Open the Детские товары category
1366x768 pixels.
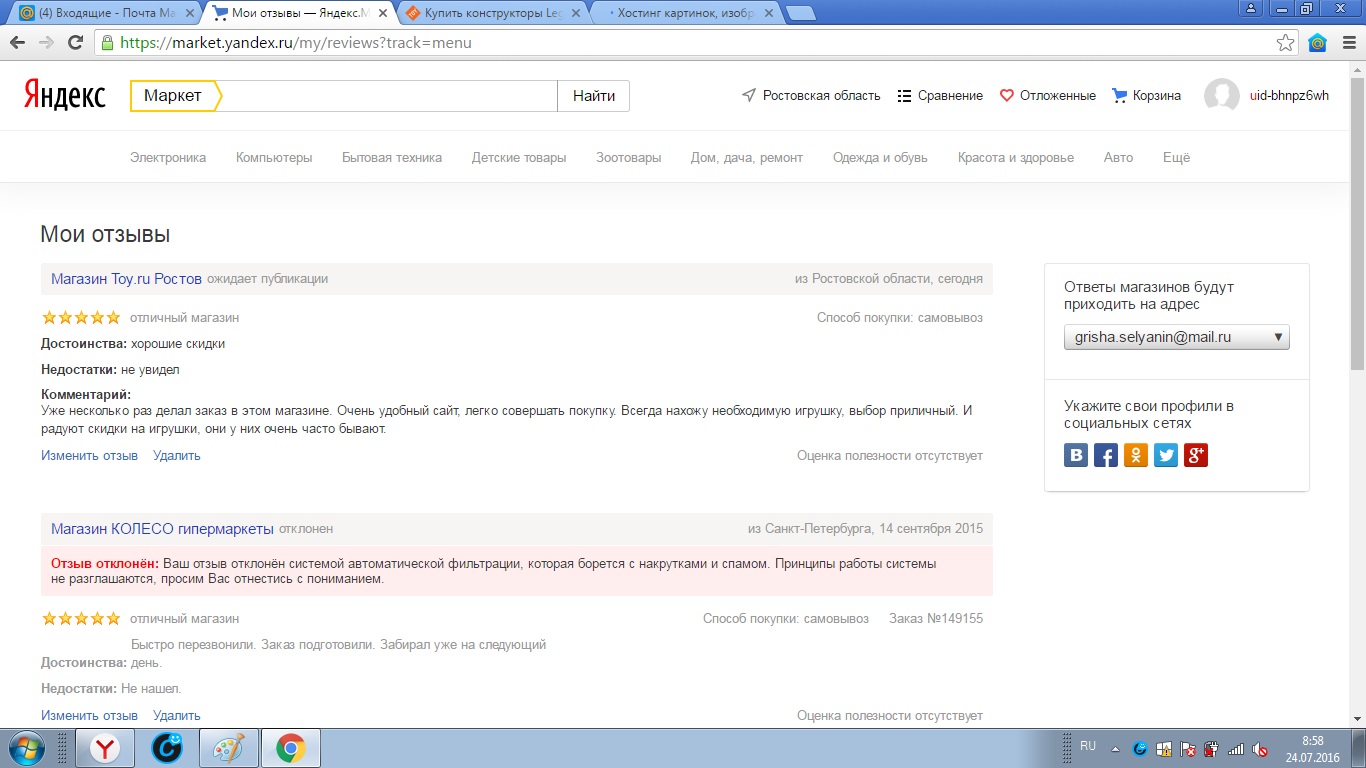click(519, 157)
